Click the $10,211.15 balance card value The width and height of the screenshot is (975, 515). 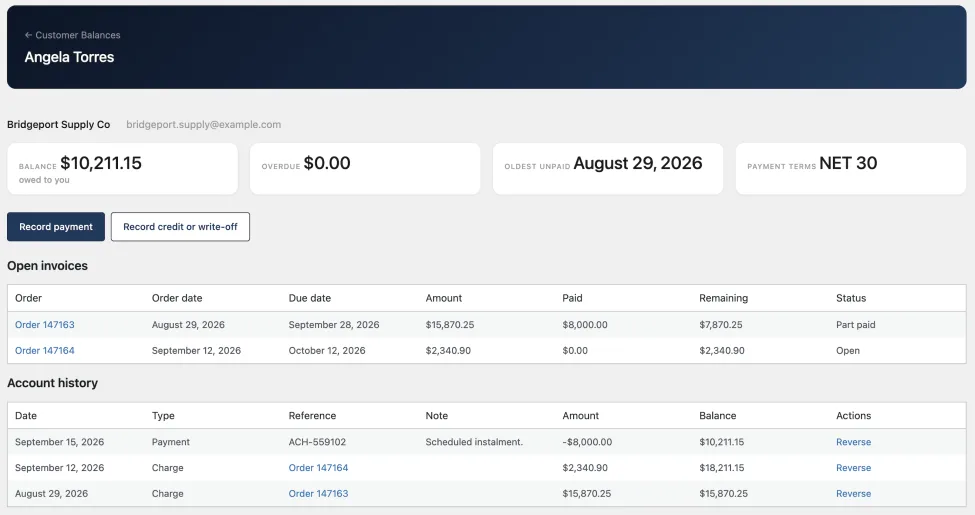click(101, 163)
